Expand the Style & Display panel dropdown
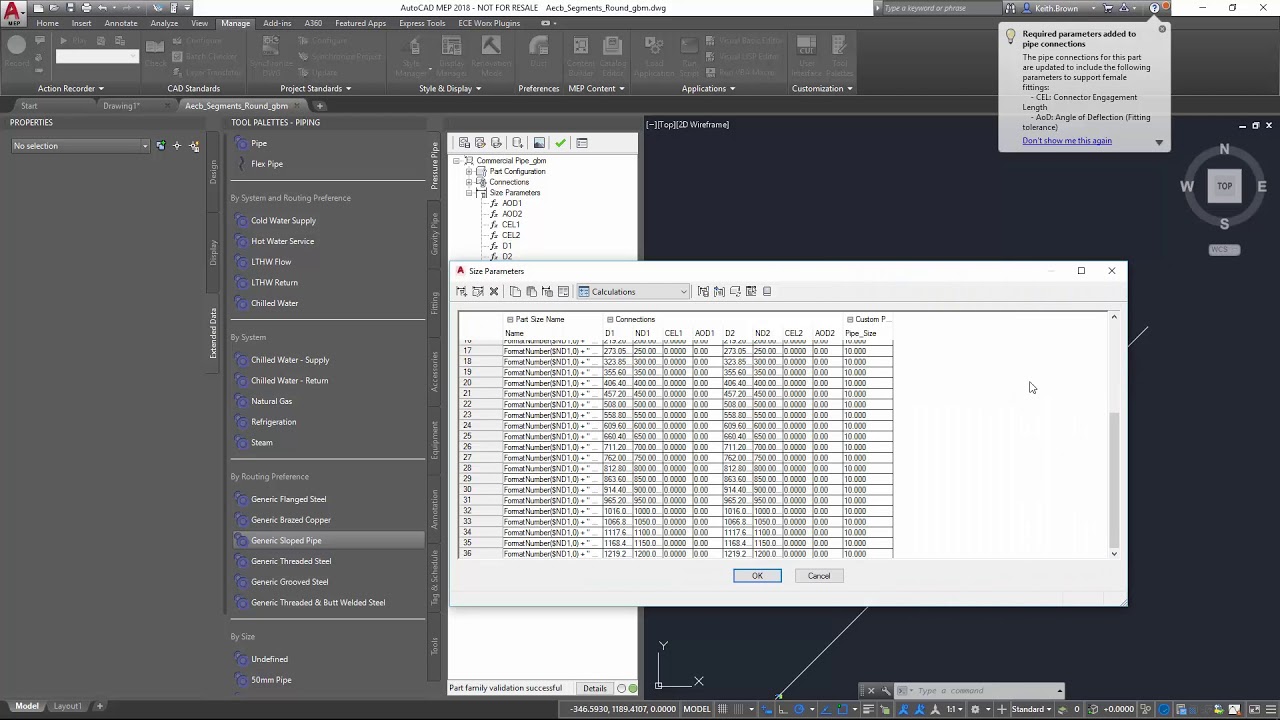Screen dimensions: 1280x720 [x=450, y=89]
